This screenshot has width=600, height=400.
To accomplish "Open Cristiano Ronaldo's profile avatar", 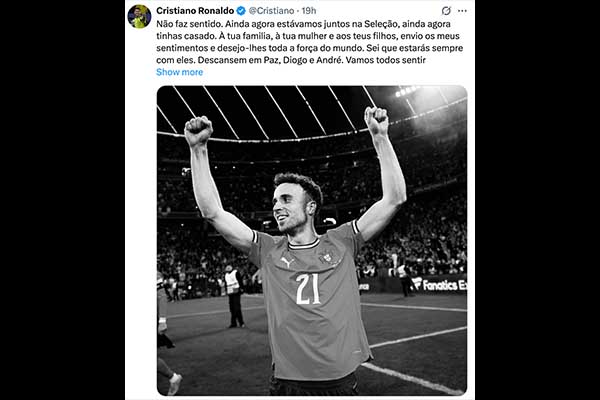I will tap(139, 16).
